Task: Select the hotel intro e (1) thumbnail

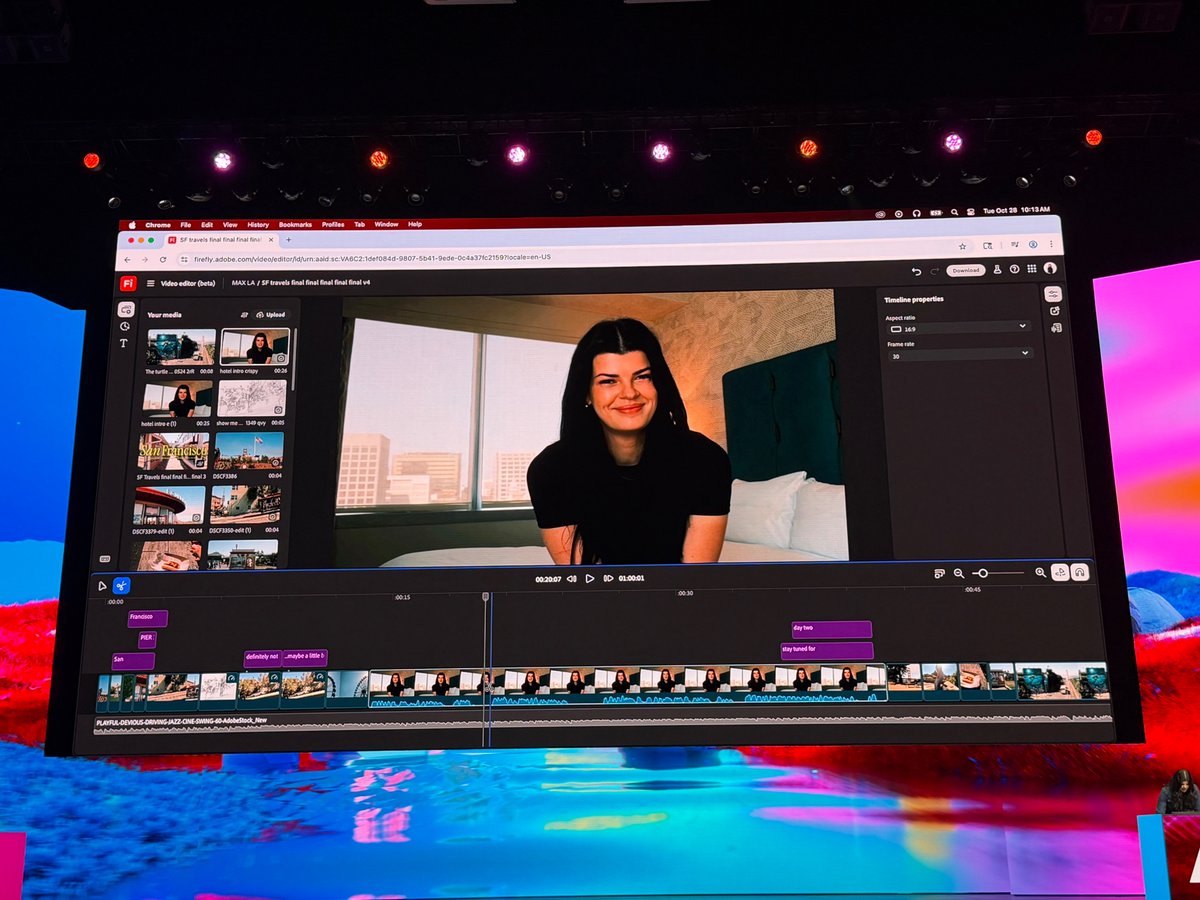Action: 178,398
